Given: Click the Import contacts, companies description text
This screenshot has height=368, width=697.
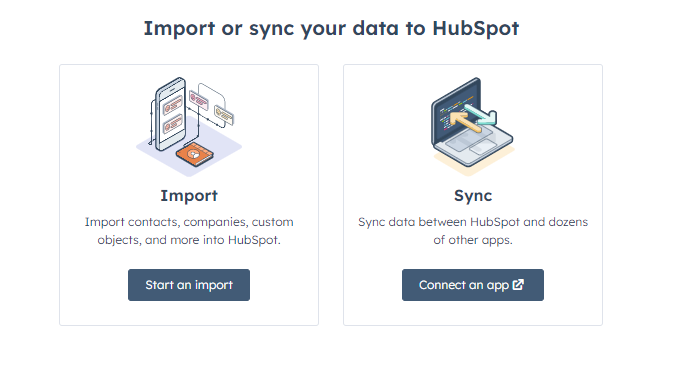Looking at the screenshot, I should click(x=189, y=231).
